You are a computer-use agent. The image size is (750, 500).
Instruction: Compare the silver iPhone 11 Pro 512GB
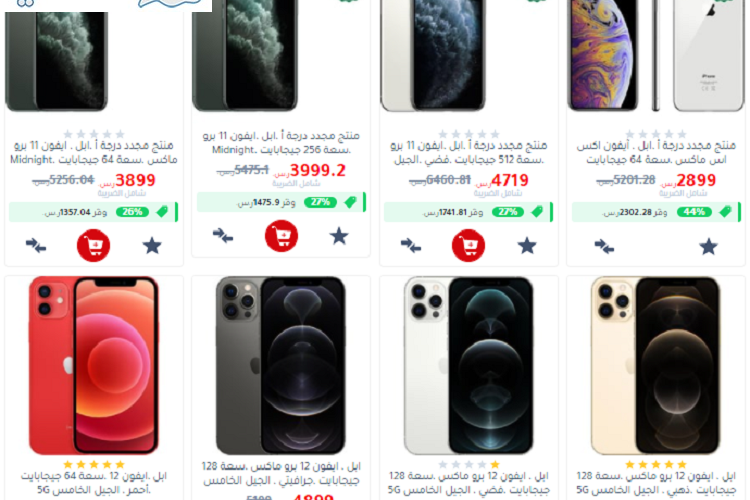(411, 245)
